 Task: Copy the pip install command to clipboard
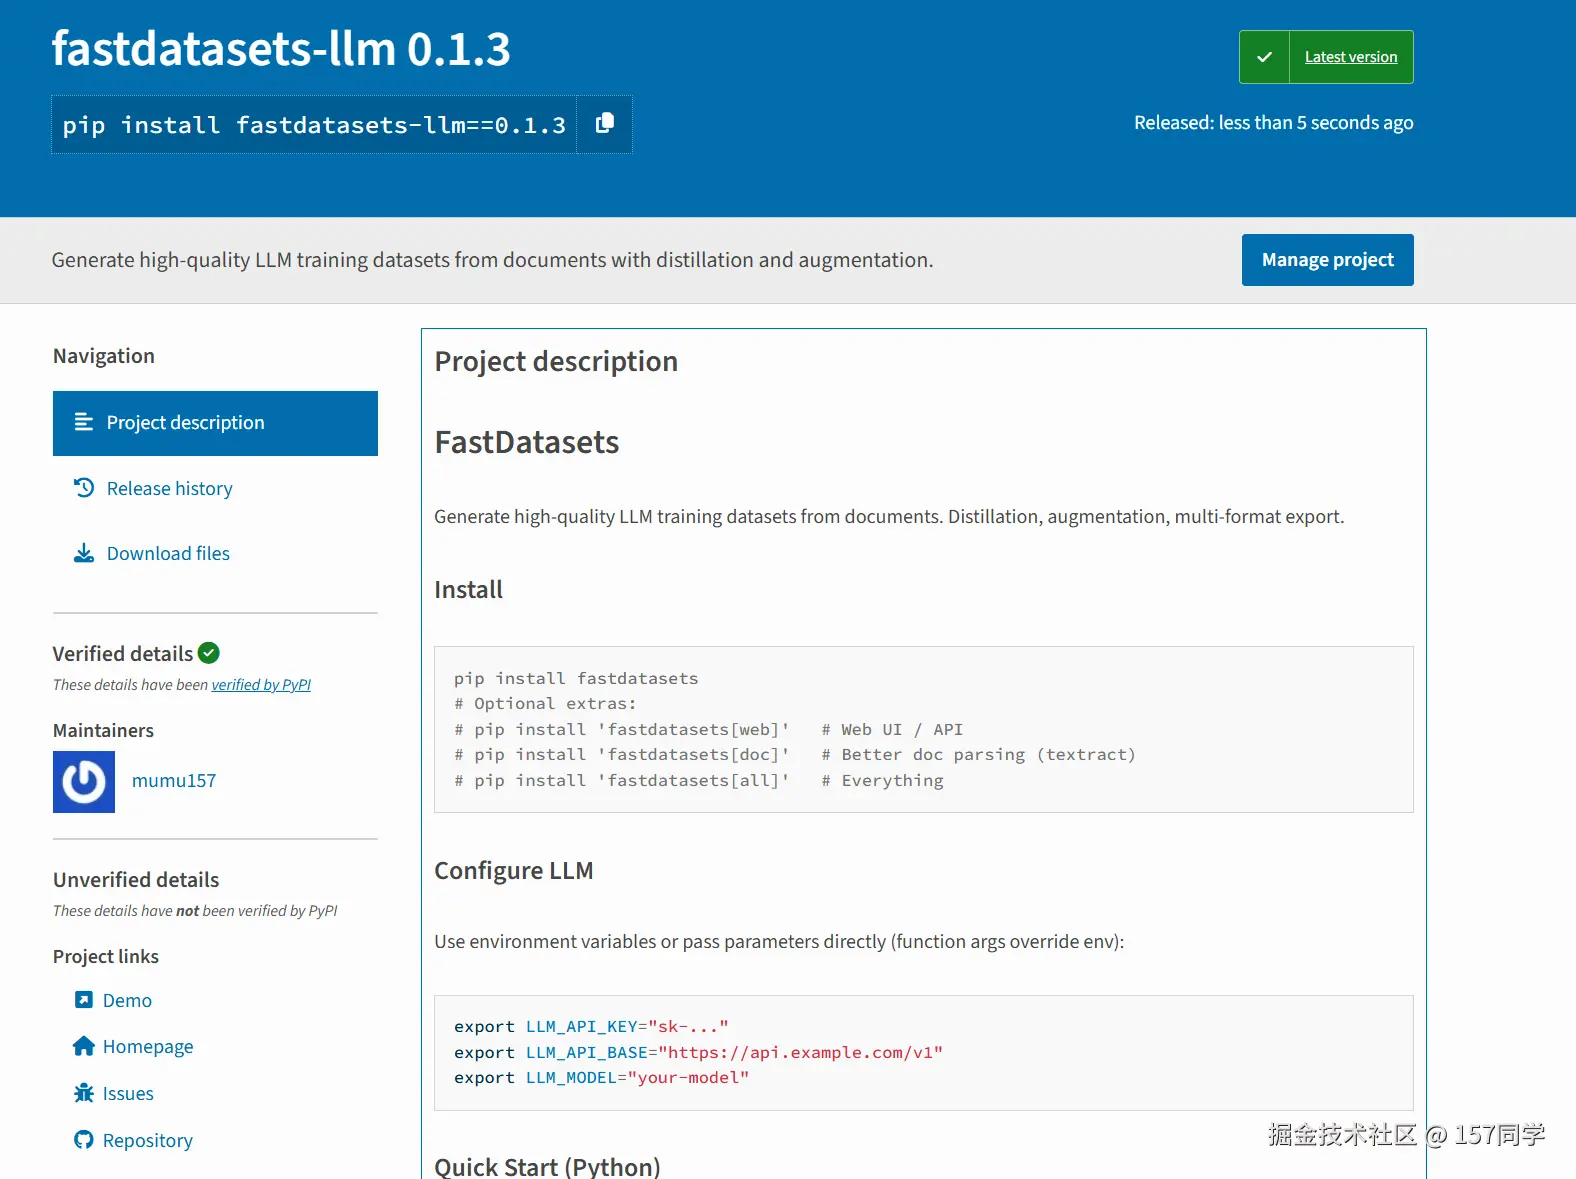(x=604, y=124)
